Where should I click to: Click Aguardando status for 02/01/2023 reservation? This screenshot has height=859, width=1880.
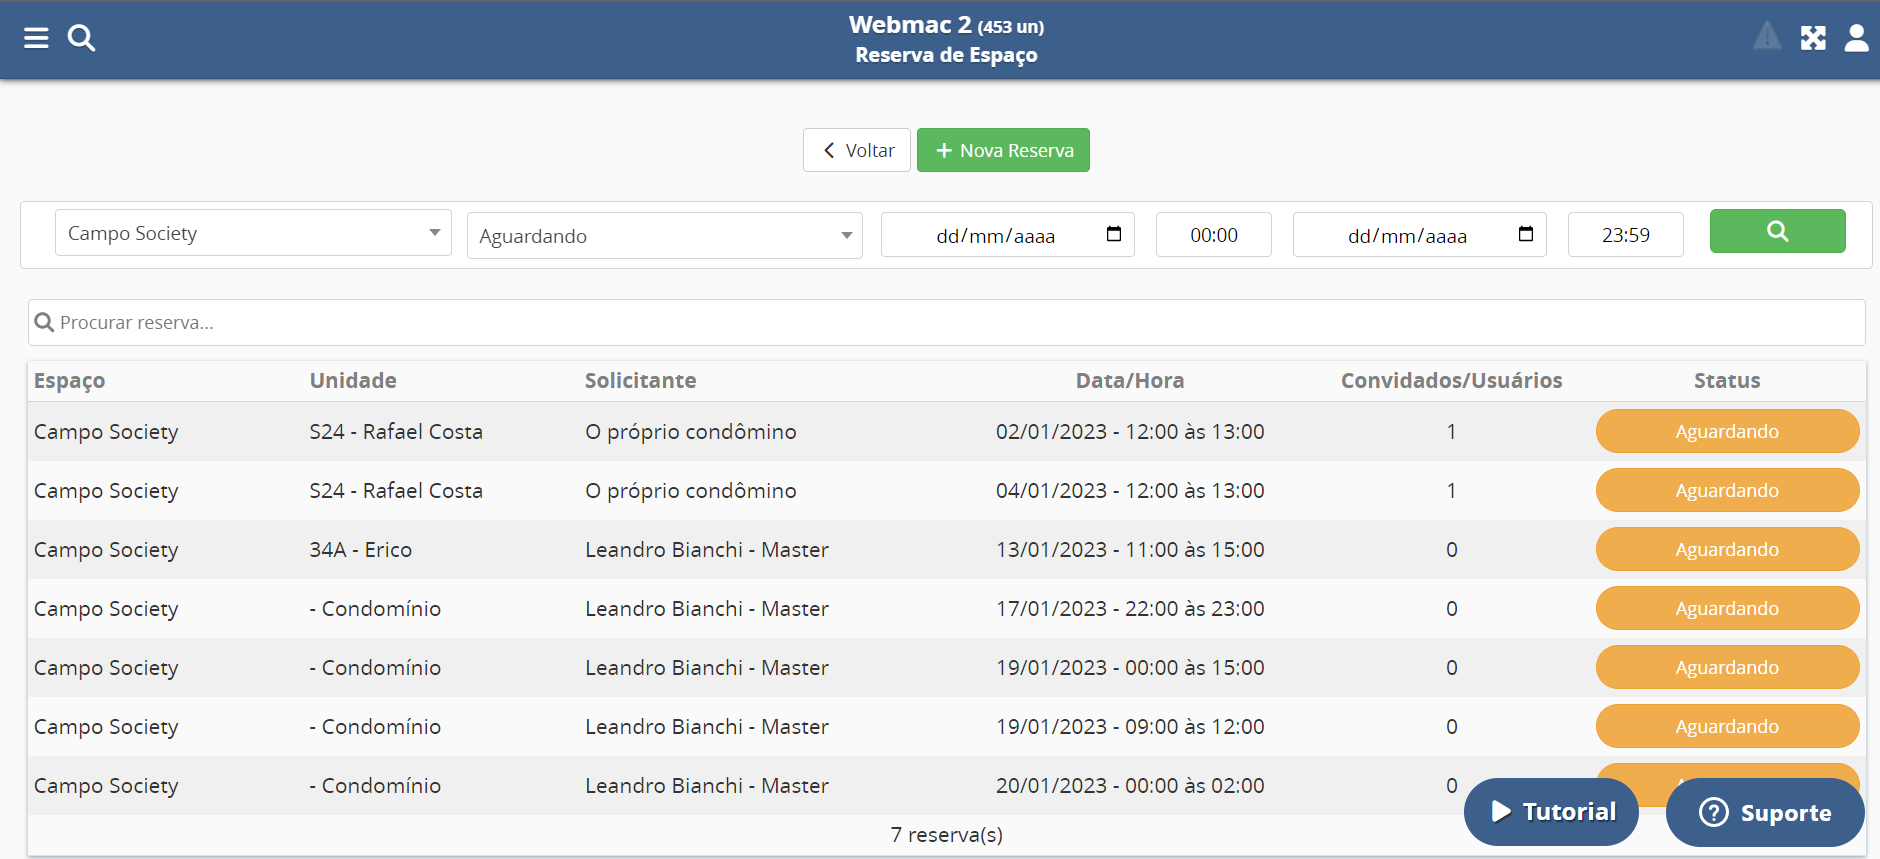tap(1727, 431)
